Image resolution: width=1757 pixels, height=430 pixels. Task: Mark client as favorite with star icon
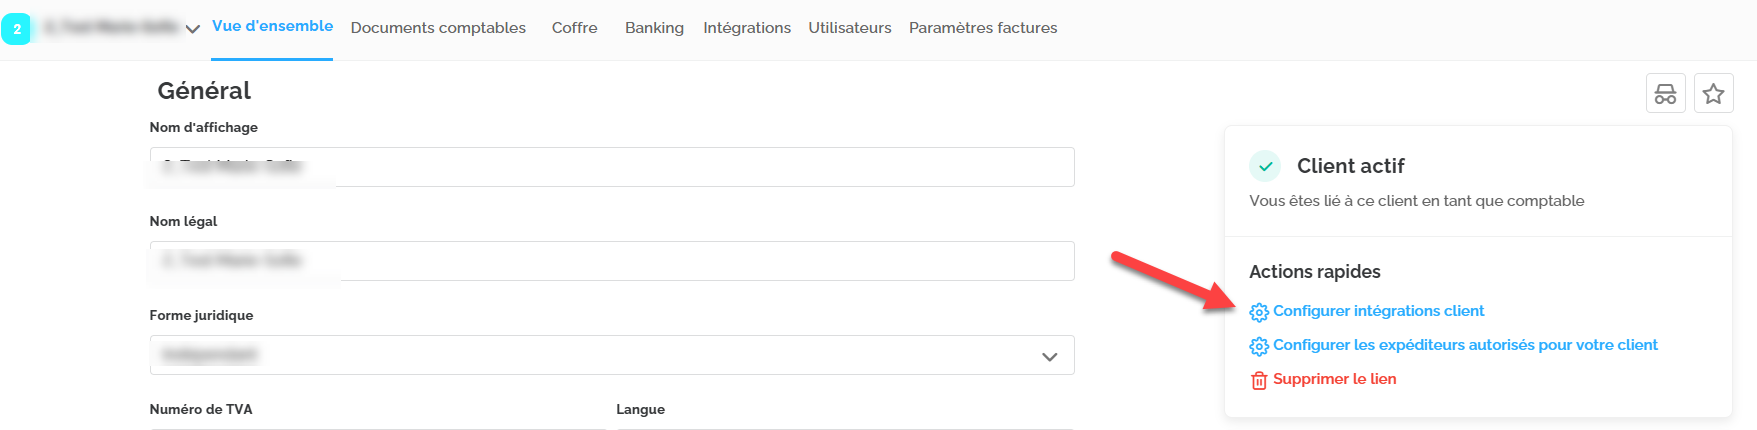[1714, 94]
